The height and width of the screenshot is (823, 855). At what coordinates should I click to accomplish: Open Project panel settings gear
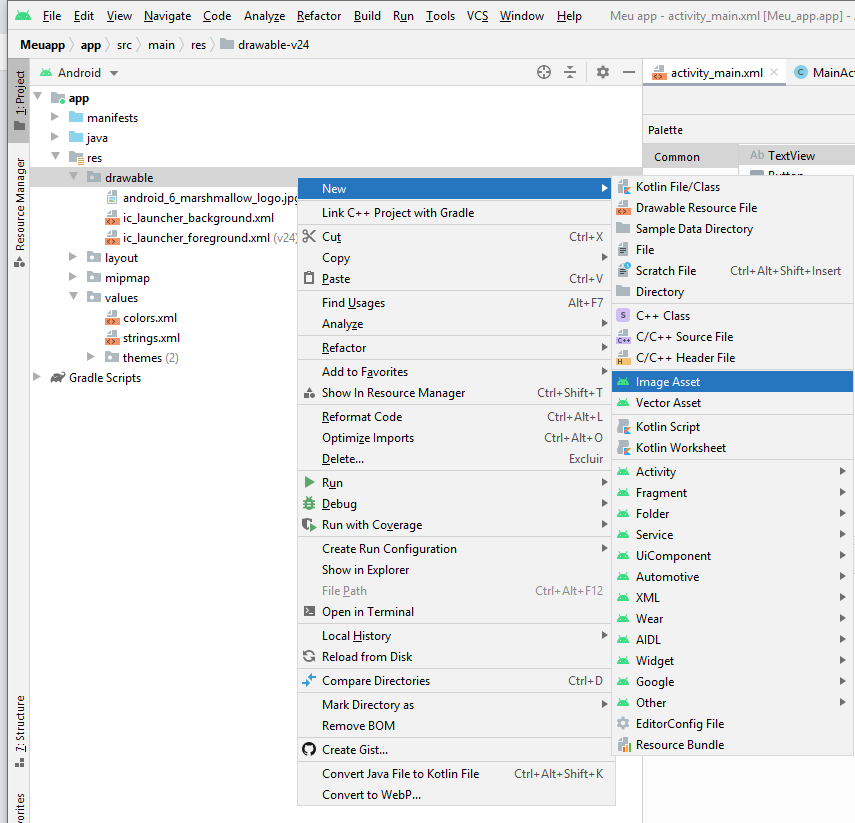coord(602,72)
